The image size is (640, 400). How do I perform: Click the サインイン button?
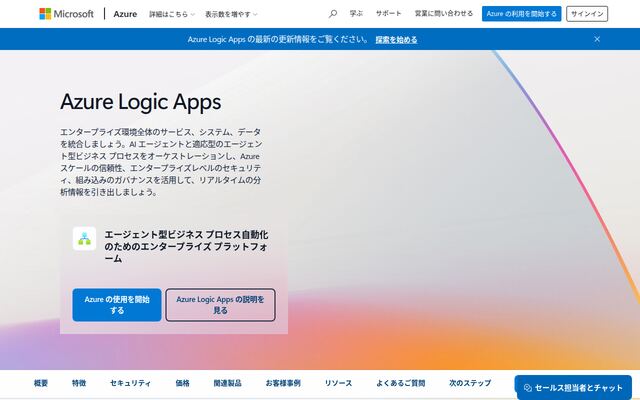587,14
